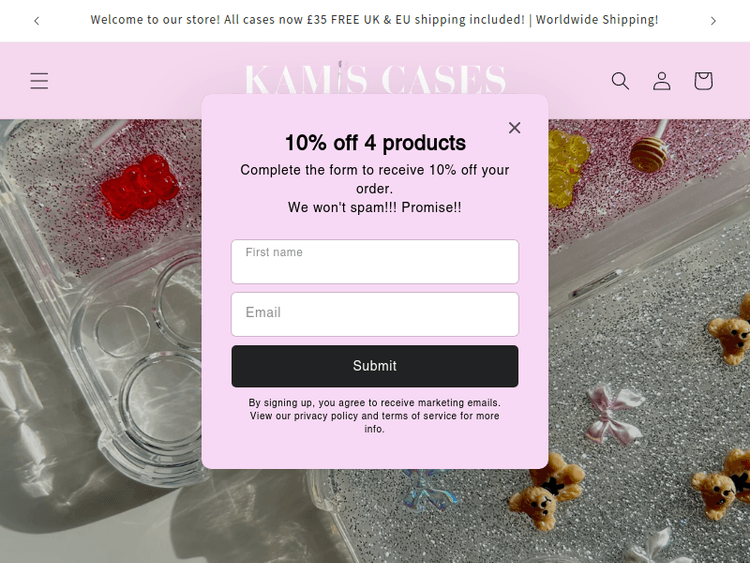The image size is (750, 563).
Task: Show the next announcement
Action: click(x=713, y=20)
